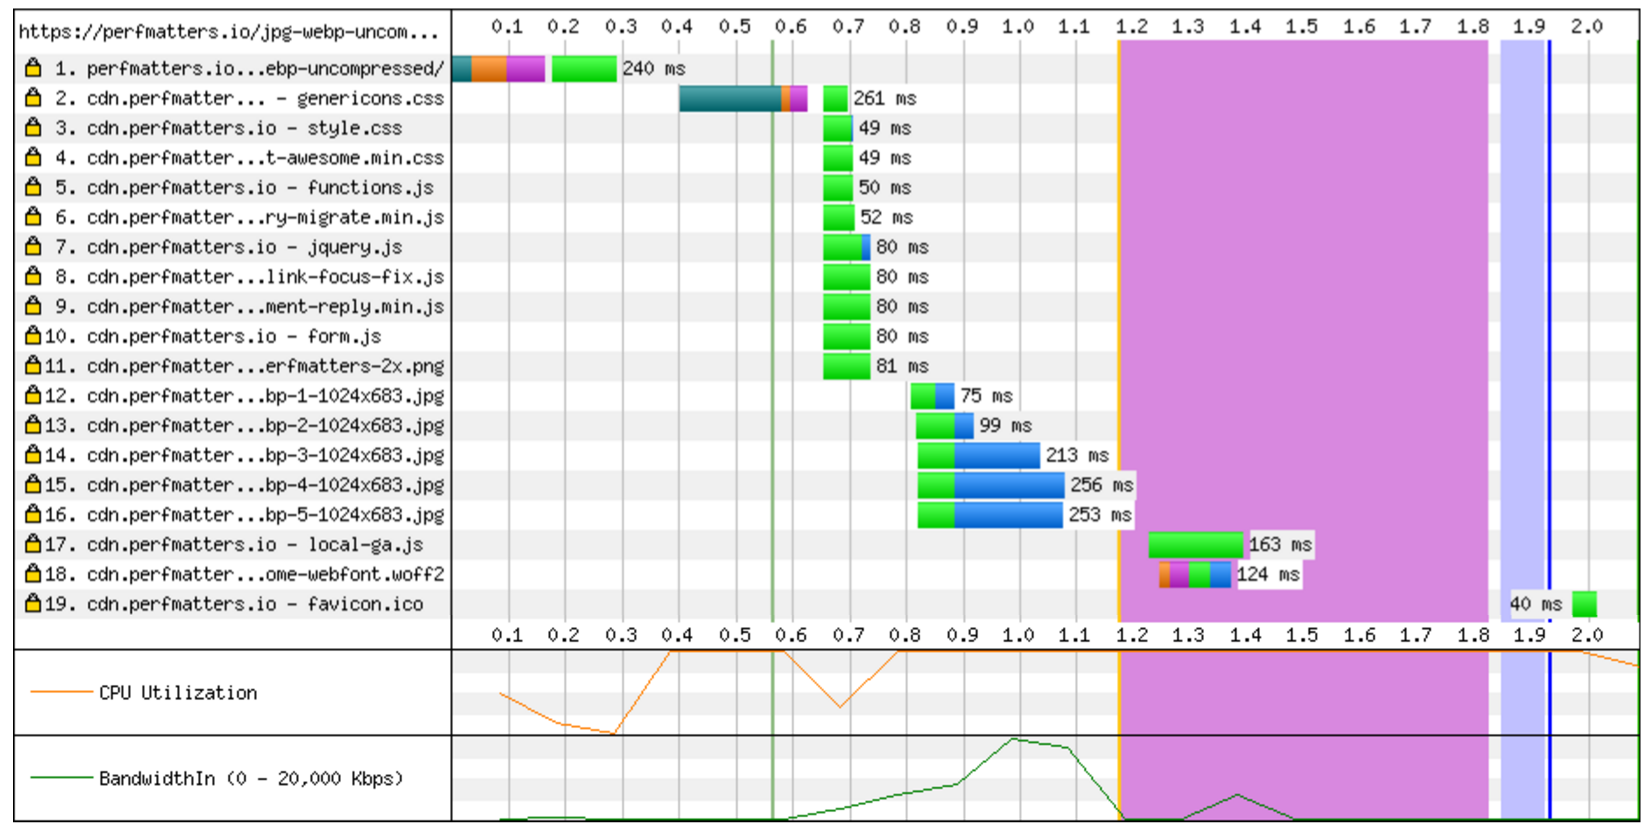Click the green favicon.ico bar at 2.0 seconds
Viewport: 1648px width, 831px height.
click(x=1584, y=604)
